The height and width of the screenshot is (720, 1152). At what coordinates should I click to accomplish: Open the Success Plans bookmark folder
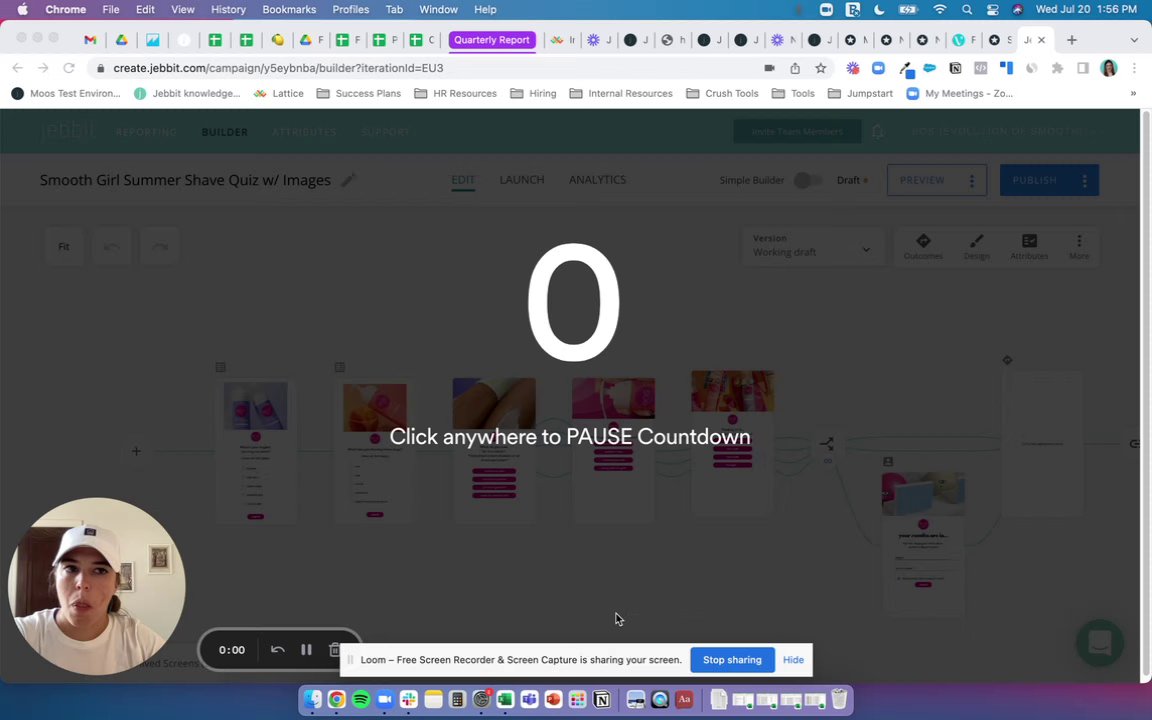coord(359,93)
